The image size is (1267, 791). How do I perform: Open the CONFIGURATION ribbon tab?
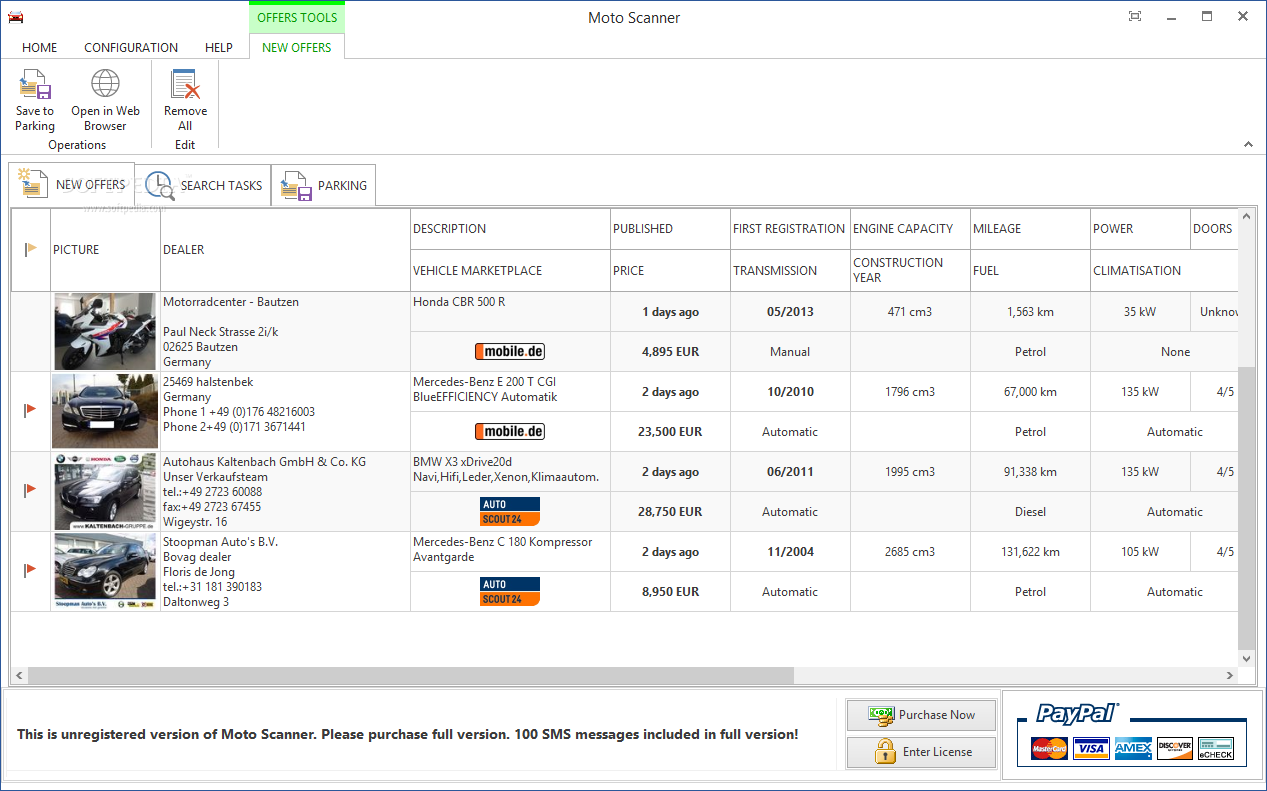pos(131,47)
